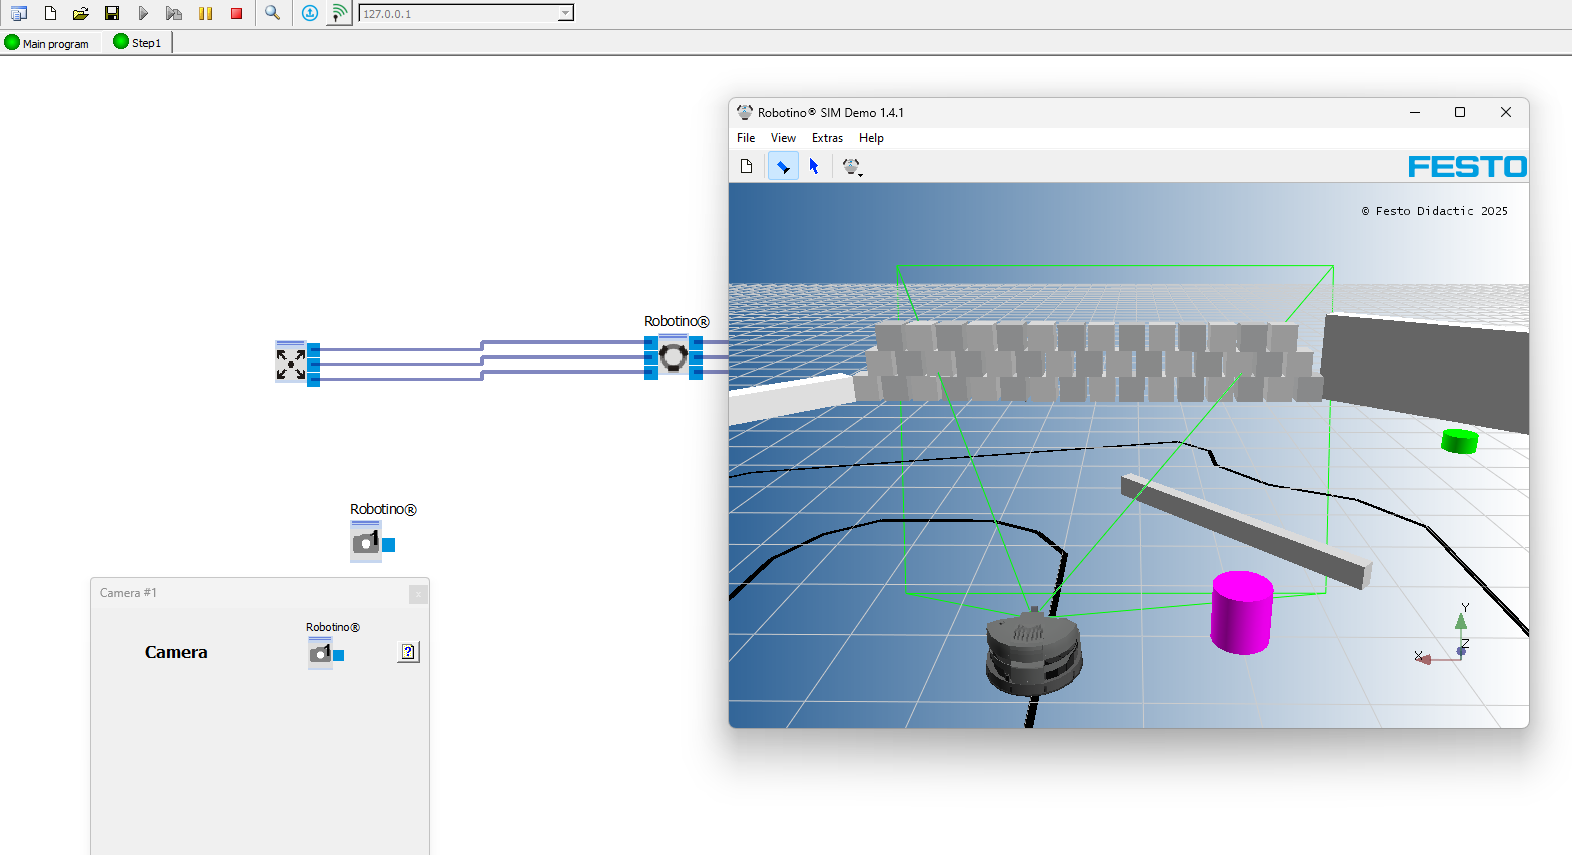The image size is (1572, 855).
Task: Select the blue arrow pointer tool
Action: (814, 167)
